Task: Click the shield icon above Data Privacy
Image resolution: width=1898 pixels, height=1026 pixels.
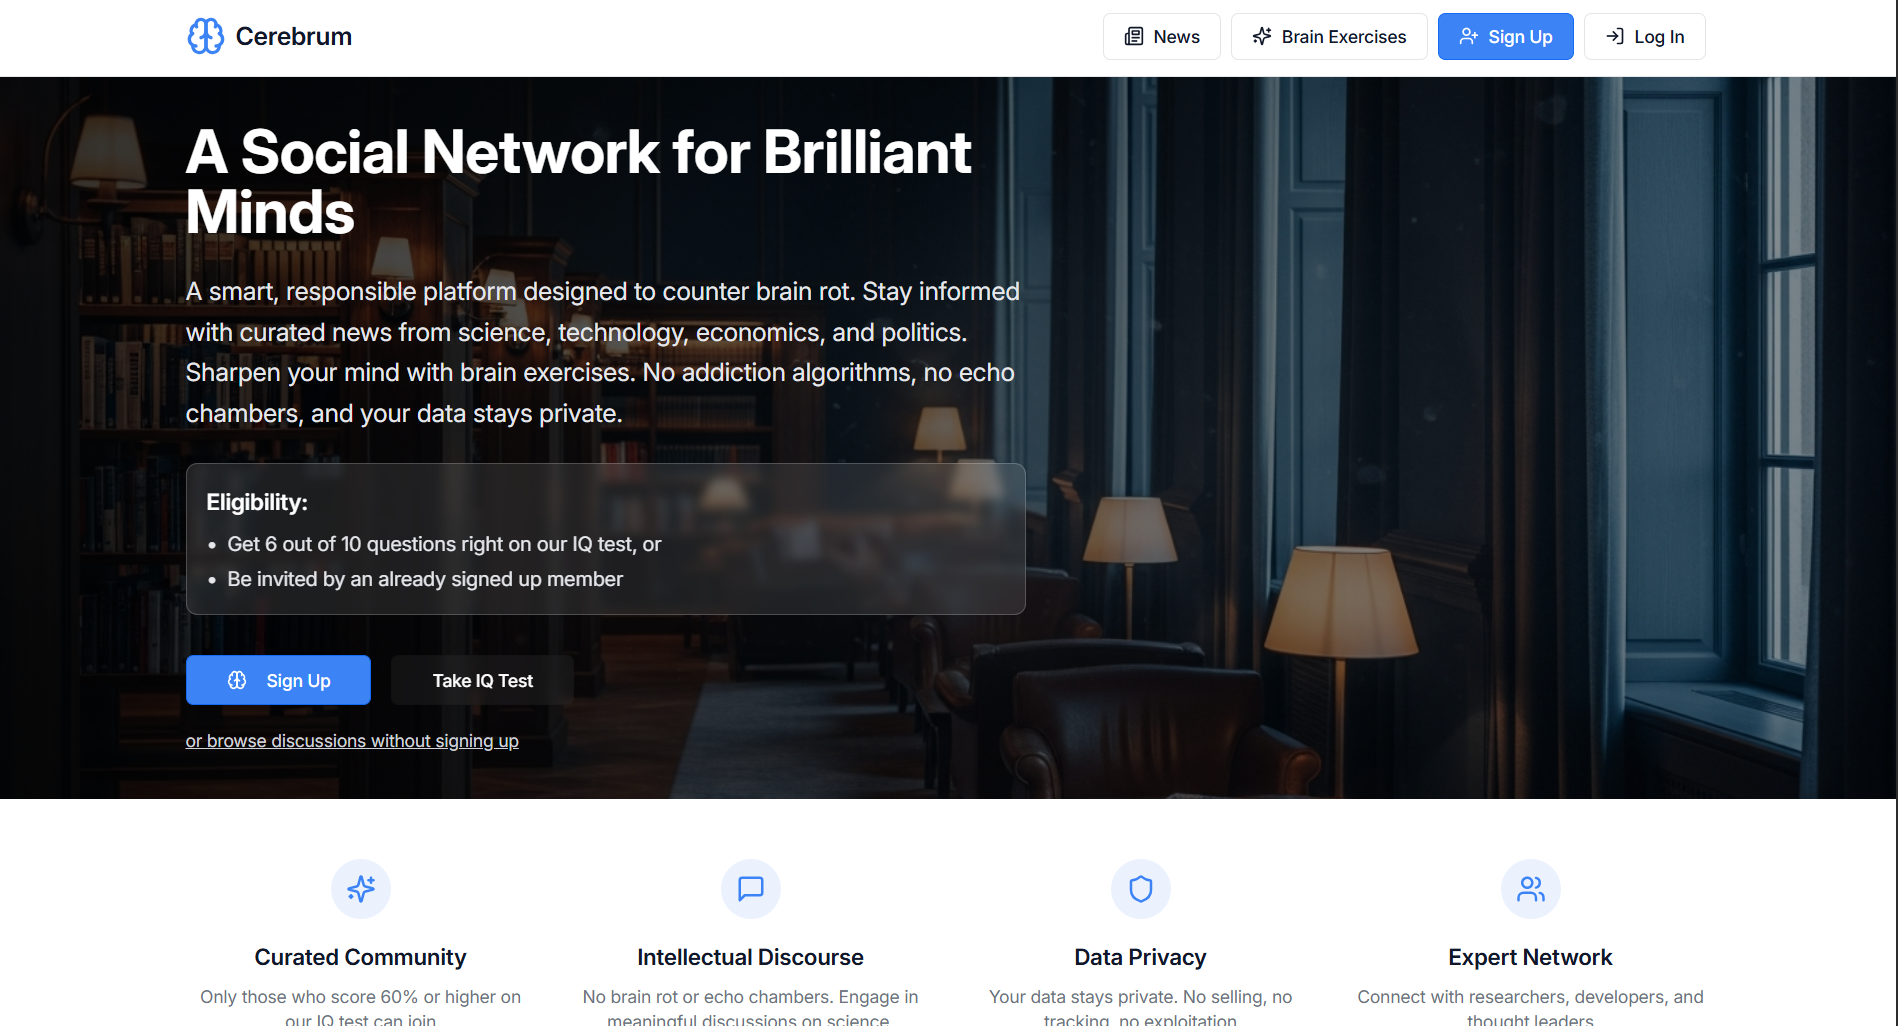Action: point(1141,889)
